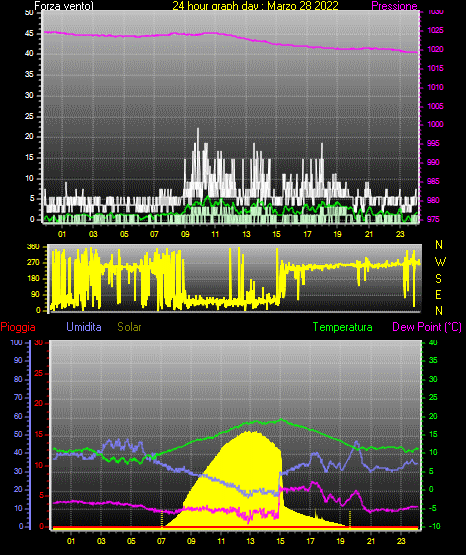466x555 pixels.
Task: Click pressure axis value 990
Action: pos(433,162)
